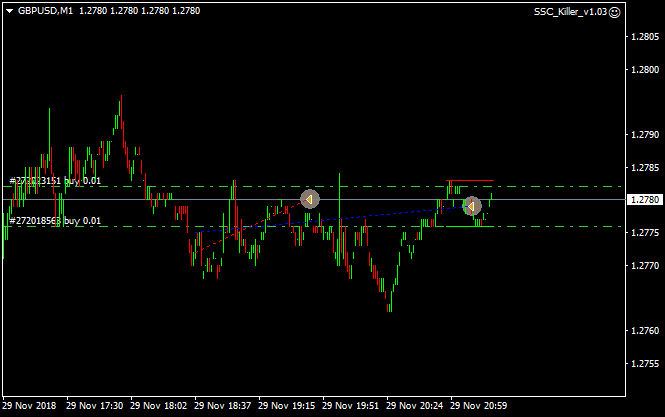The height and width of the screenshot is (417, 665).
Task: Click the short red horizontal line above 20:59
Action: pyautogui.click(x=470, y=181)
